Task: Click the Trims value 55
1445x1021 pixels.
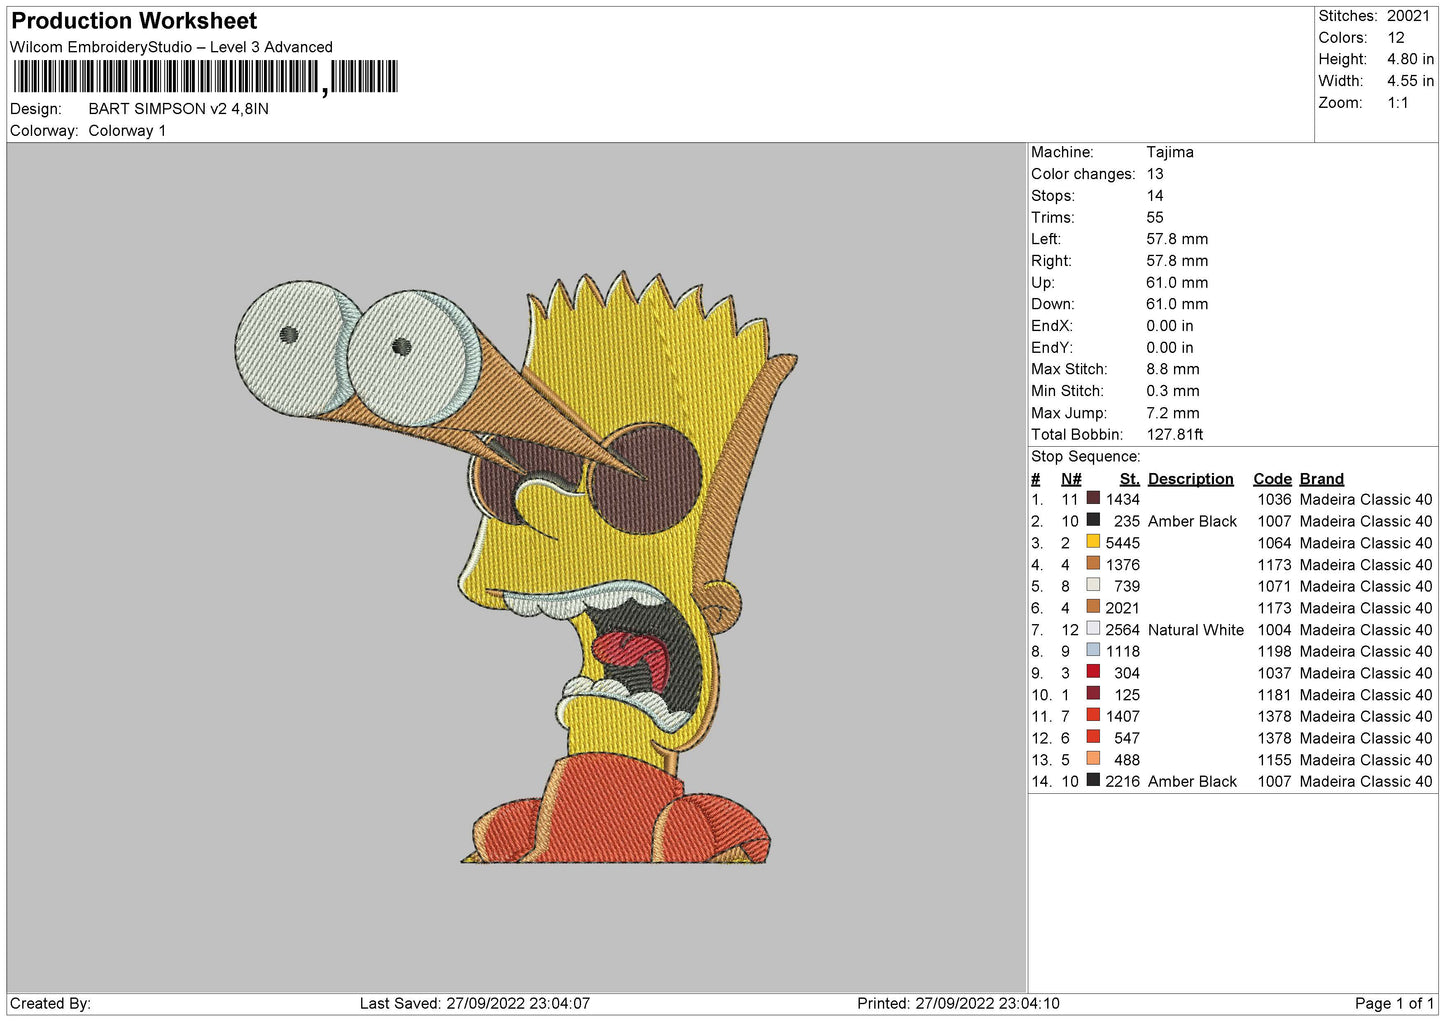Action: (x=1155, y=217)
